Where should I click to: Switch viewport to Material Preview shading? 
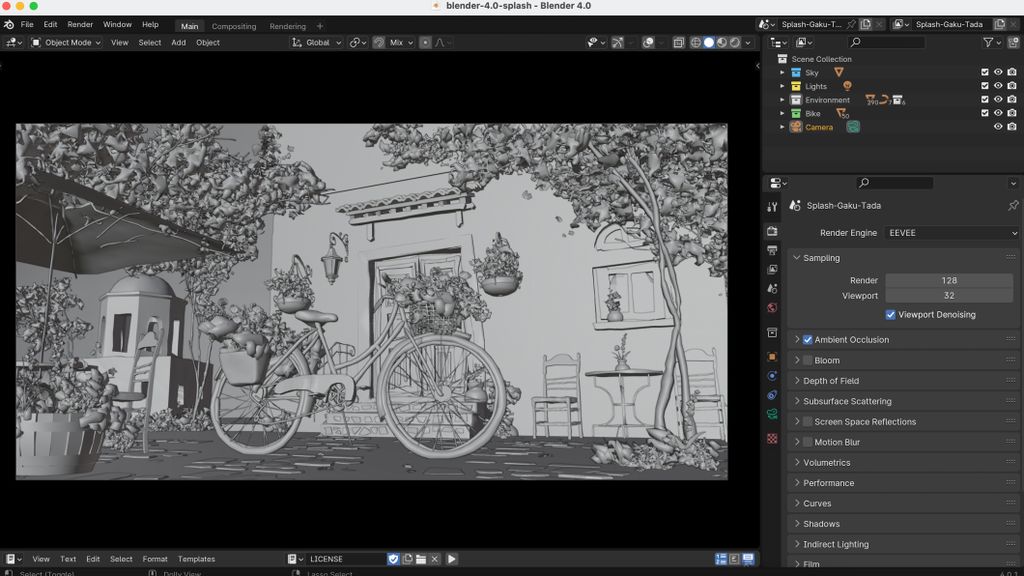pyautogui.click(x=721, y=43)
